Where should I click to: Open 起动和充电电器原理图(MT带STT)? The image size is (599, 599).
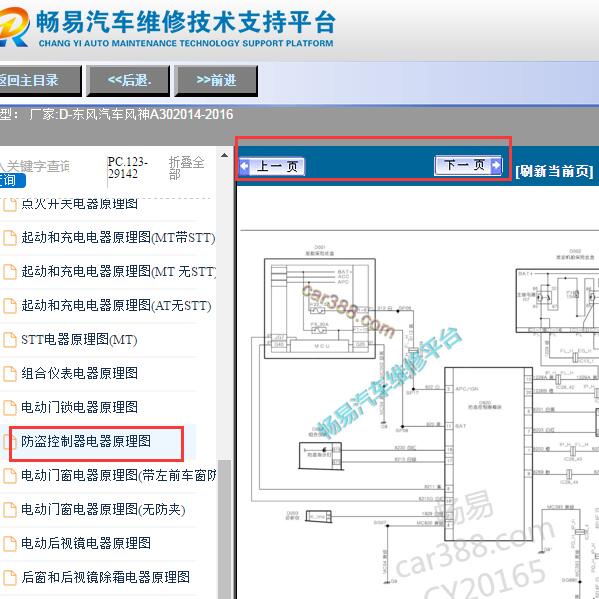pos(118,238)
